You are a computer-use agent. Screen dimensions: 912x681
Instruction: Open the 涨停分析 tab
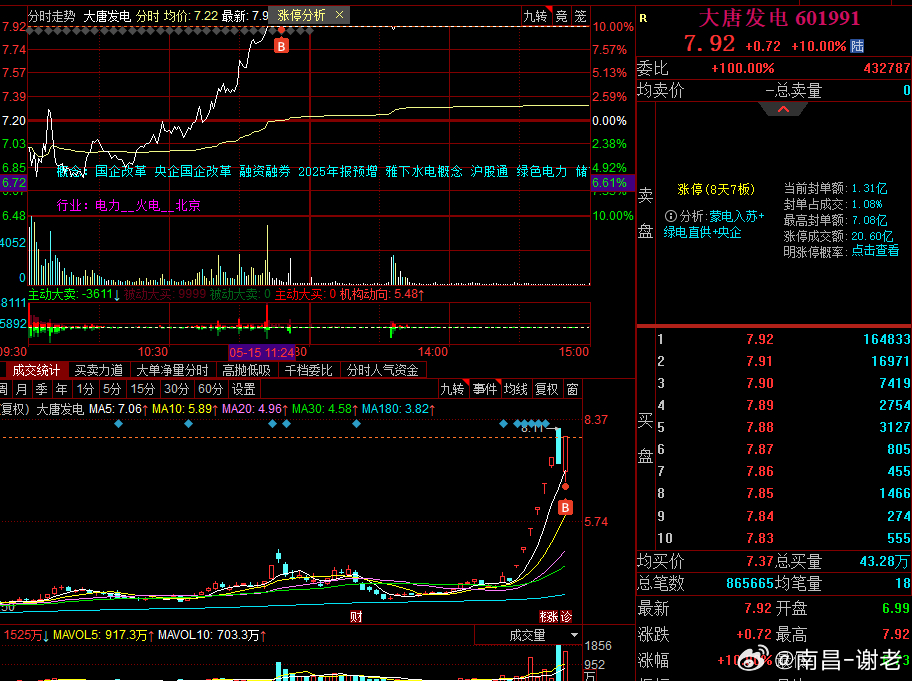301,15
